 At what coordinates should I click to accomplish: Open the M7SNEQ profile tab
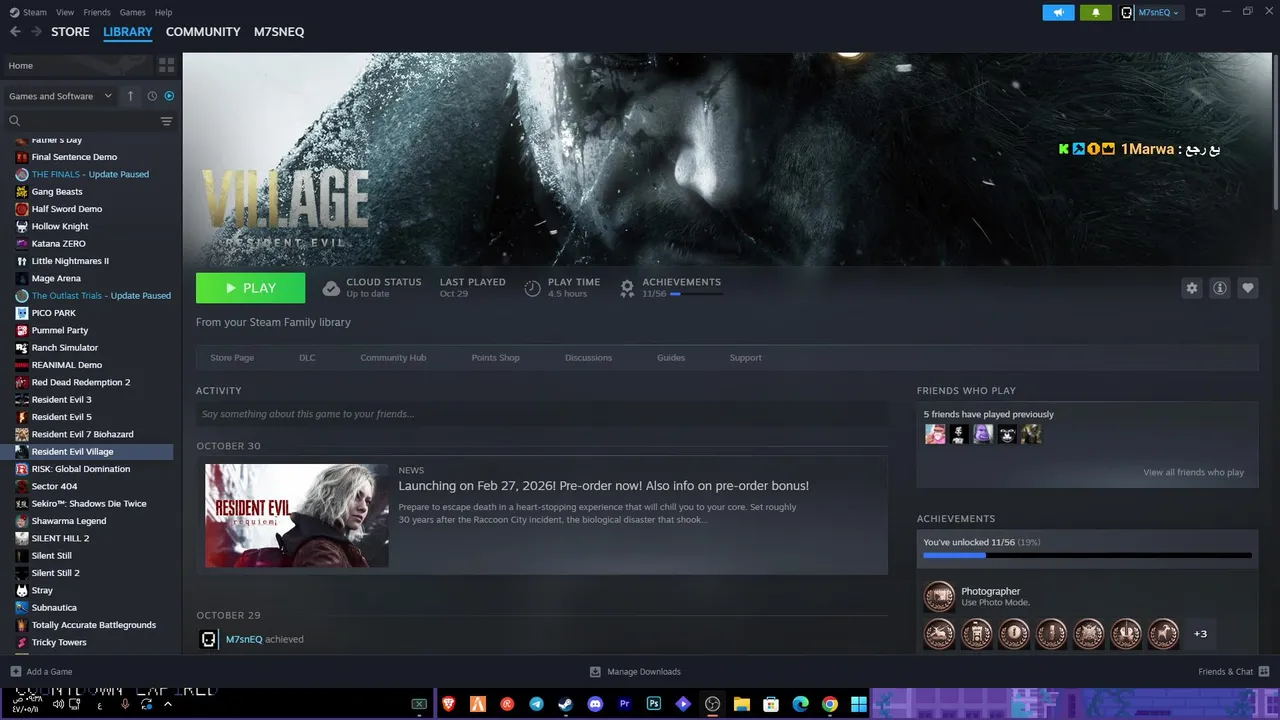(x=279, y=32)
